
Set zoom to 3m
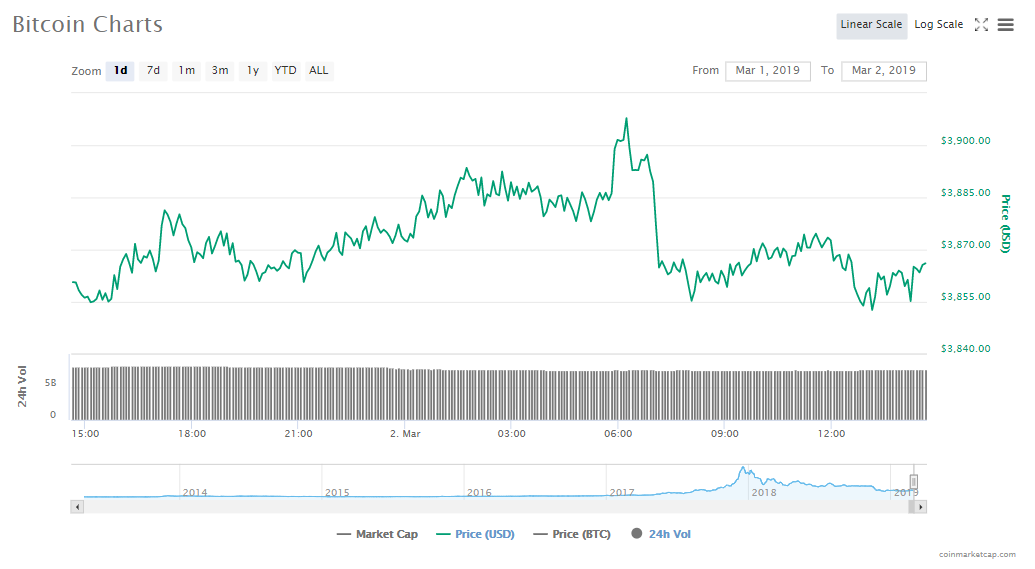click(220, 71)
